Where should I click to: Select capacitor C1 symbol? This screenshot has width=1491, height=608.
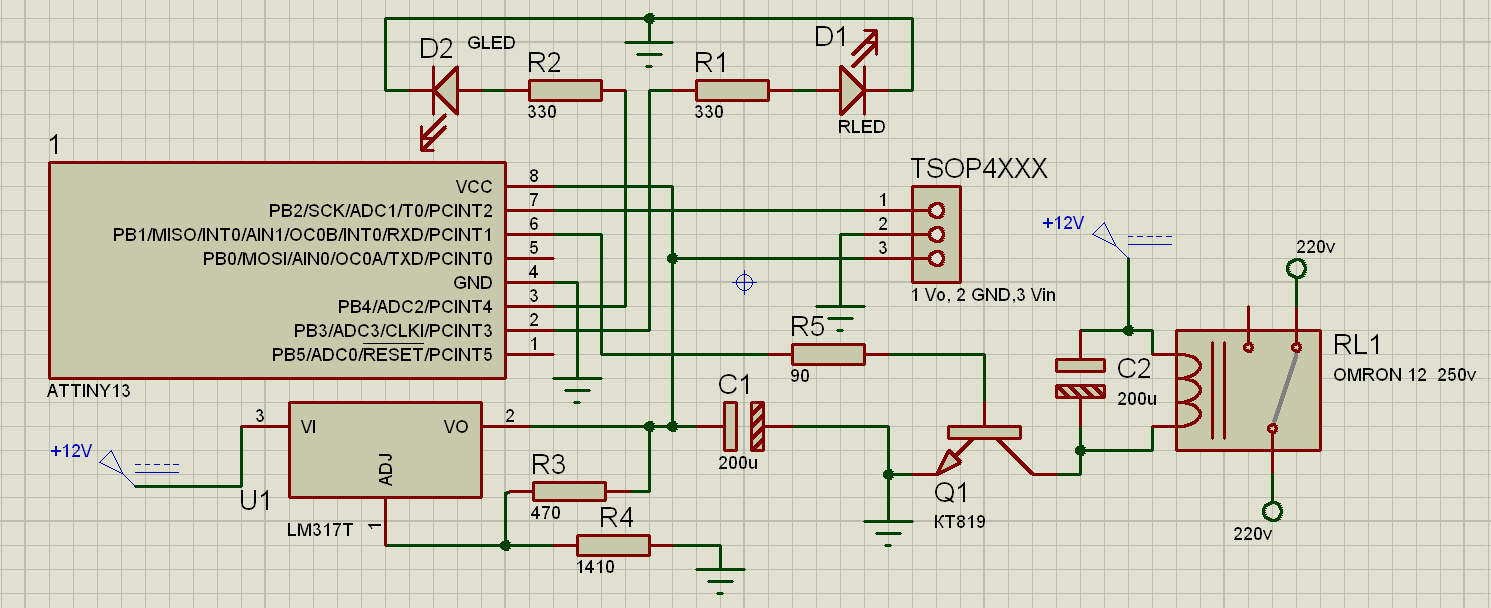744,426
